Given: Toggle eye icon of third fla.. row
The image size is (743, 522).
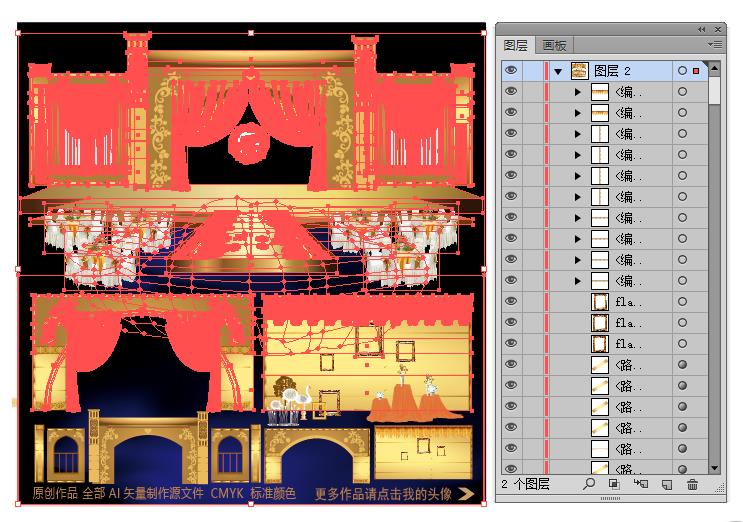Looking at the screenshot, I should tap(511, 343).
